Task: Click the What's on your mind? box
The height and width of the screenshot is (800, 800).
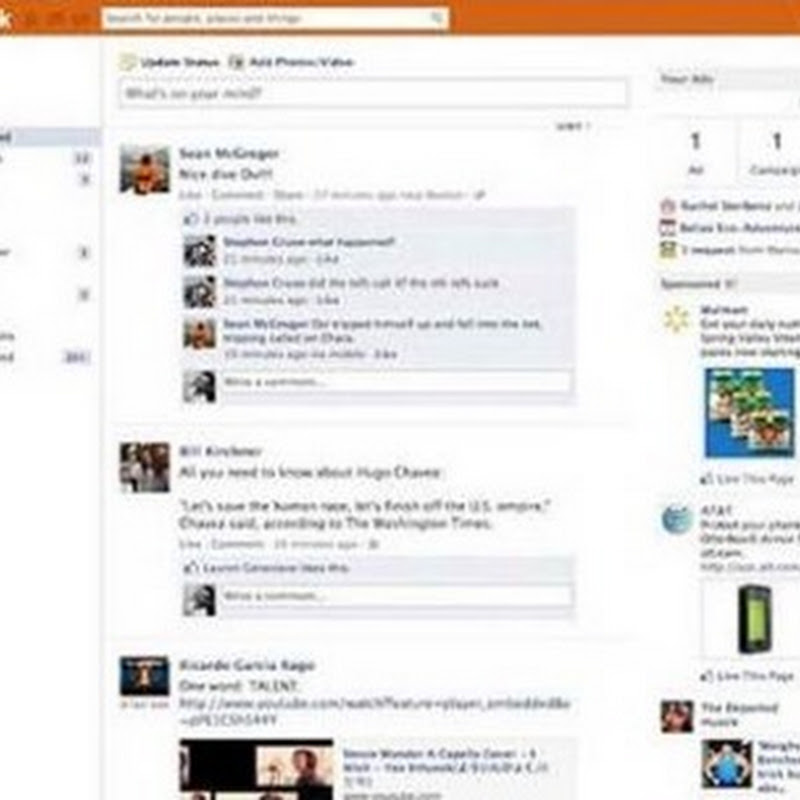Action: tap(373, 93)
